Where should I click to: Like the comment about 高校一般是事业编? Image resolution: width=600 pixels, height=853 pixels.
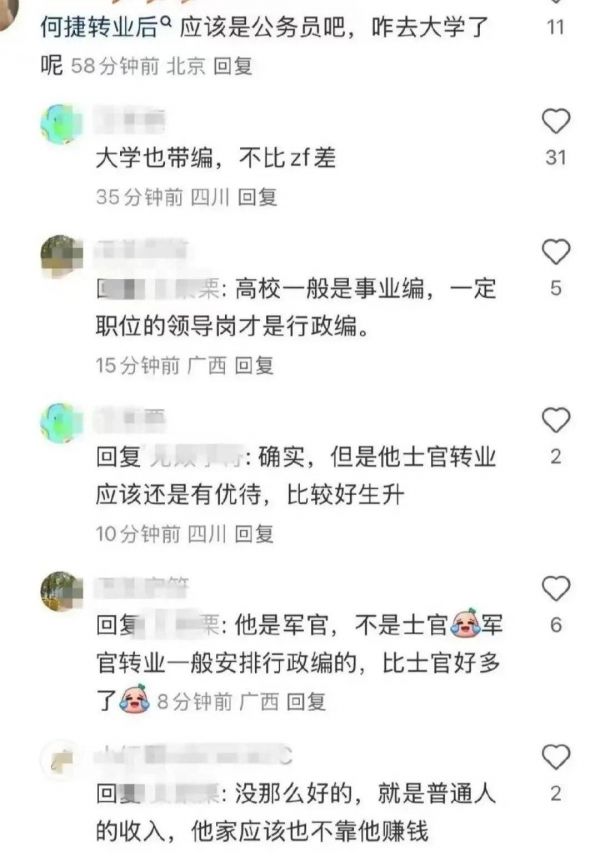tap(555, 252)
